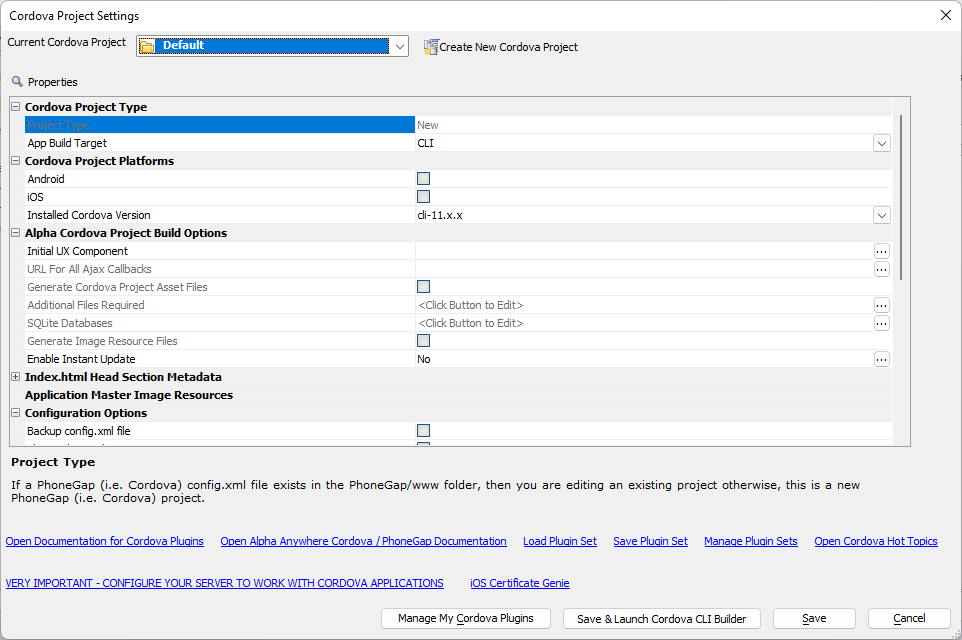Click the URL For All Ajax Callbacks field
The image size is (962, 640).
(x=644, y=269)
